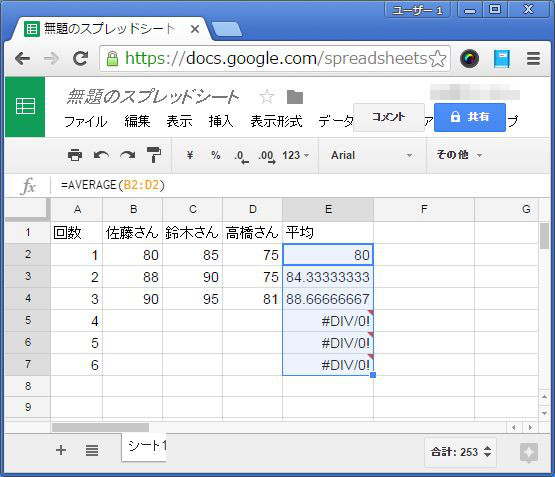Viewport: 555px width, 477px height.
Task: Click the blue 共有 share button
Action: coord(470,117)
